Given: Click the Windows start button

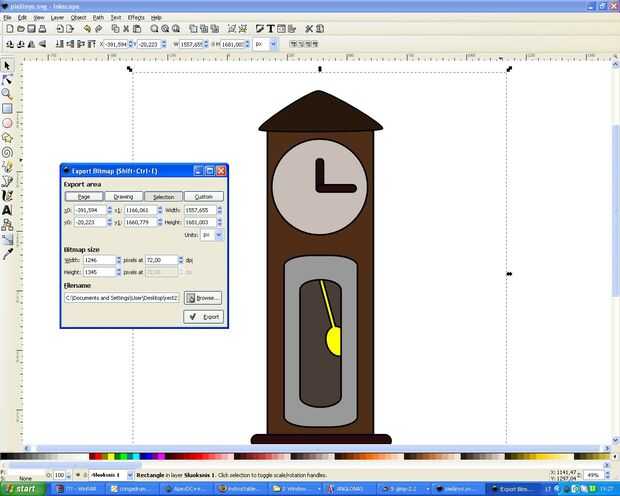Looking at the screenshot, I should [x=23, y=489].
